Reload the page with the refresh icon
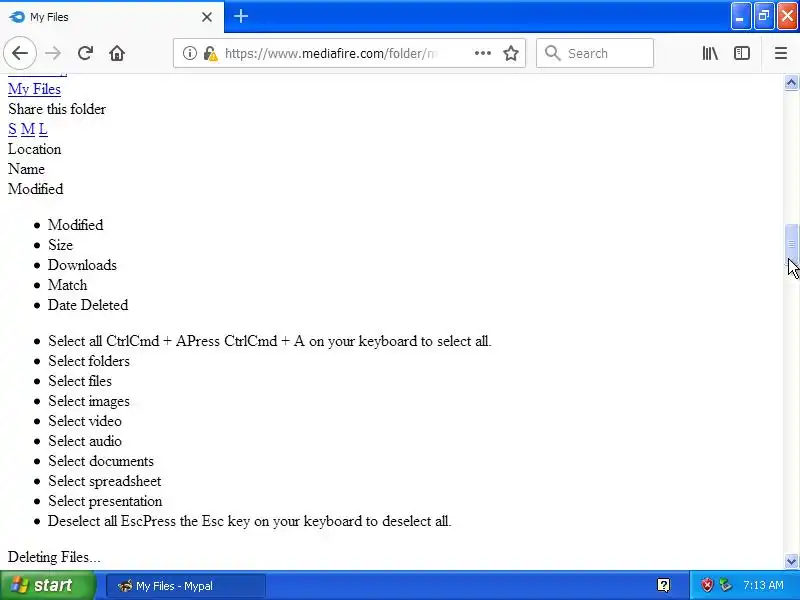This screenshot has height=600, width=800. click(85, 53)
